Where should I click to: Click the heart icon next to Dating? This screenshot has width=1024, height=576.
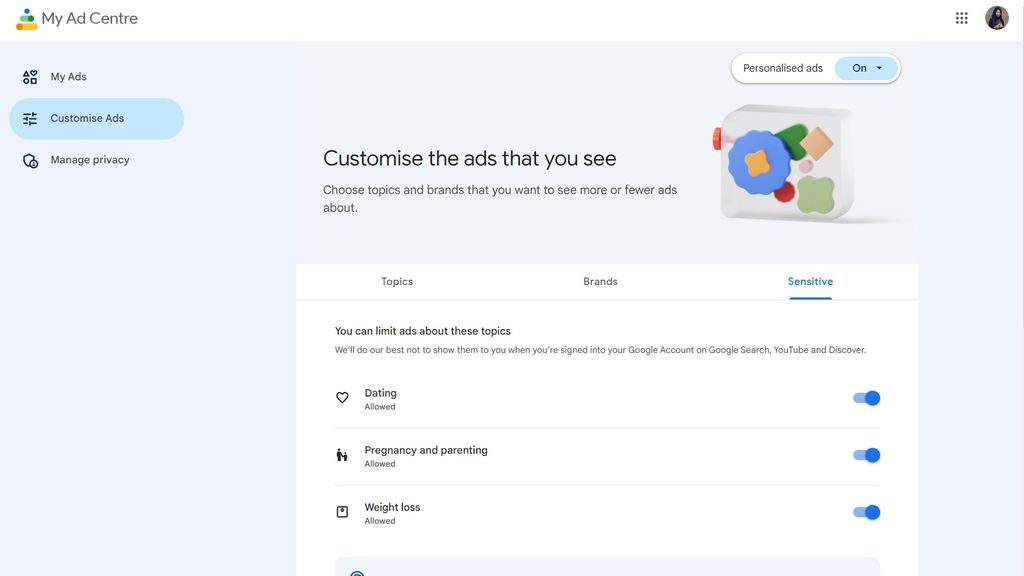pos(341,397)
